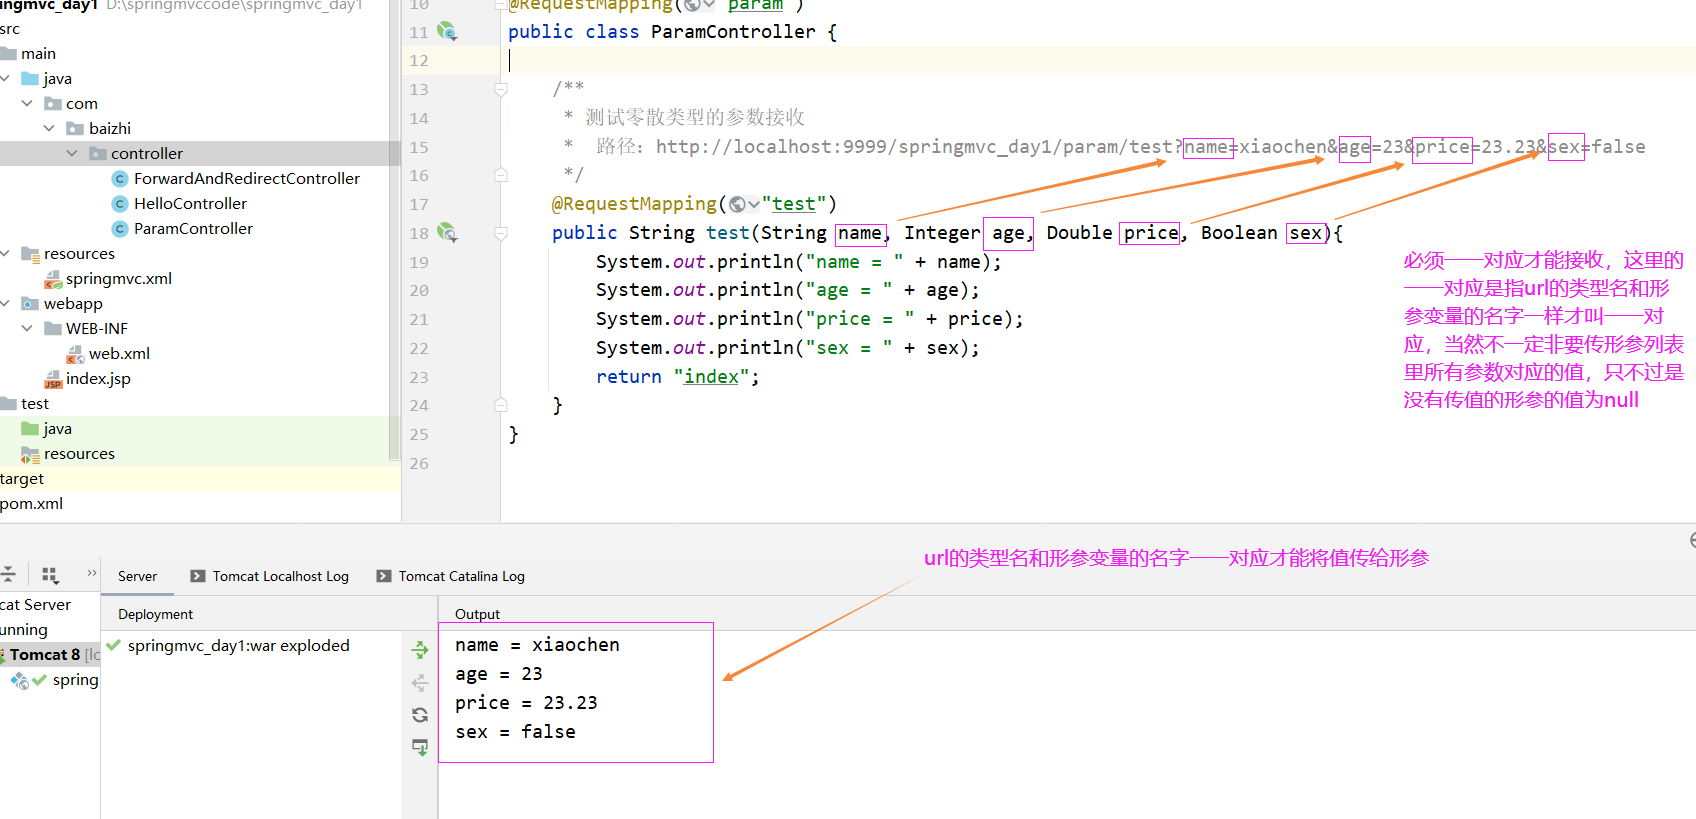The image size is (1696, 819).
Task: Click the Tomcat Localhost Log tab icon
Action: [x=198, y=576]
